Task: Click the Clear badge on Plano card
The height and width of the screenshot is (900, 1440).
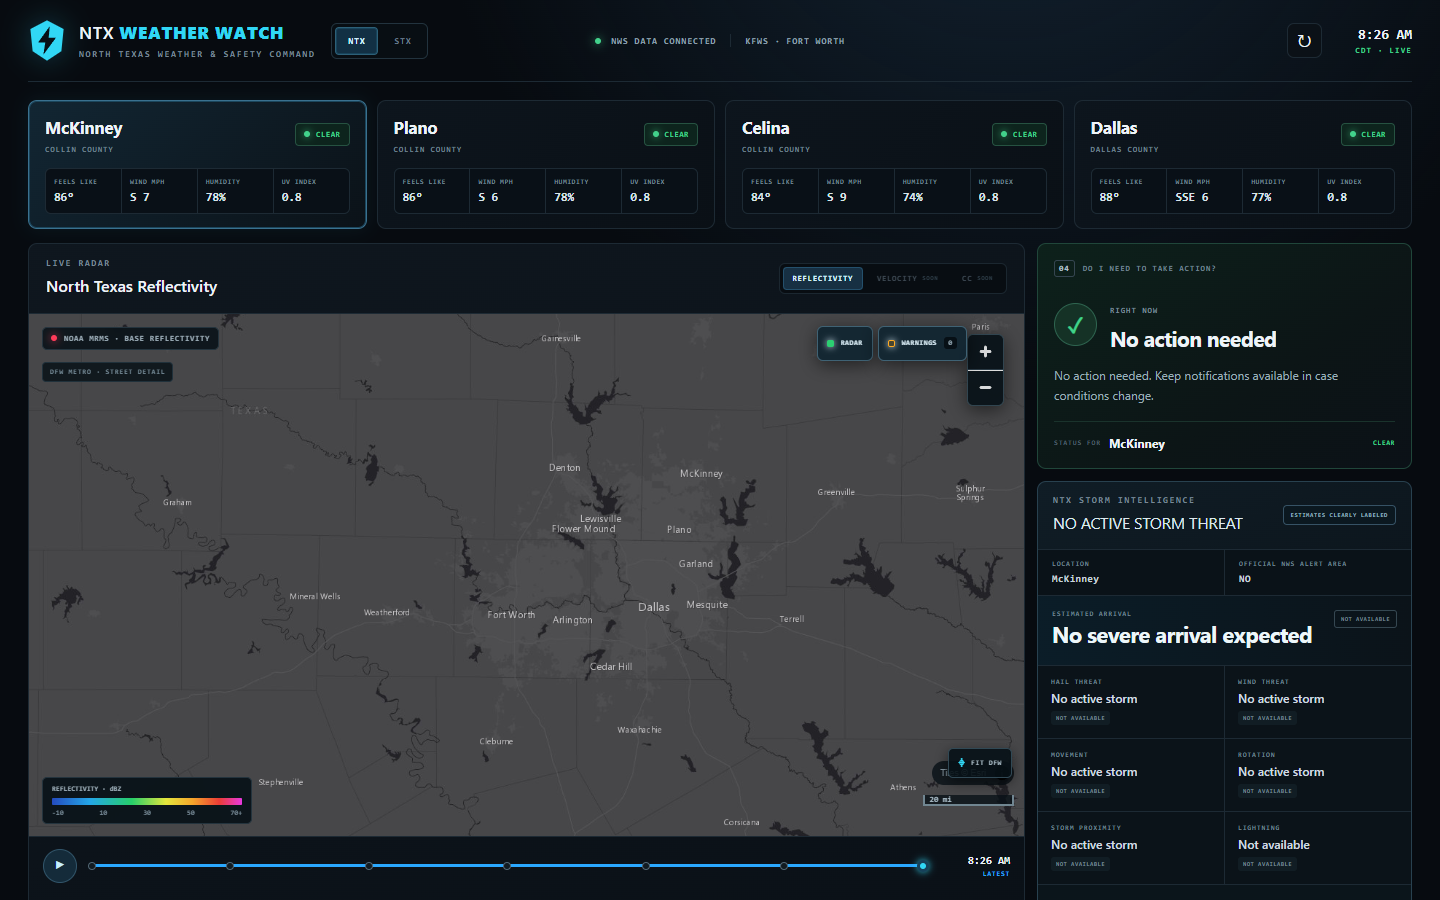Action: 671,134
